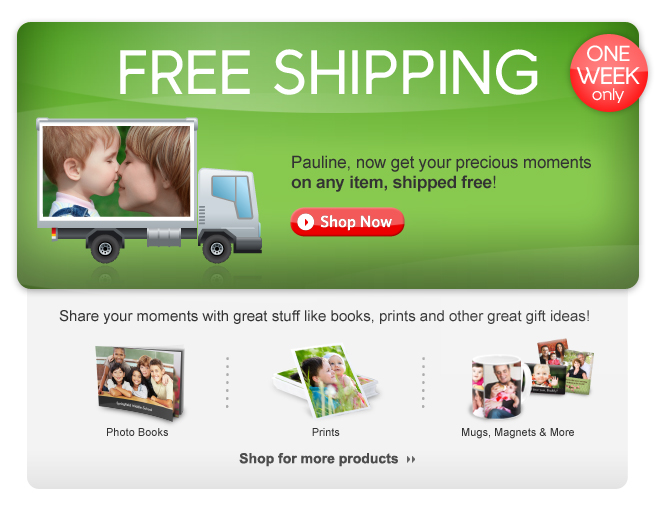Select the Prints label
The image size is (655, 523).
(x=325, y=432)
